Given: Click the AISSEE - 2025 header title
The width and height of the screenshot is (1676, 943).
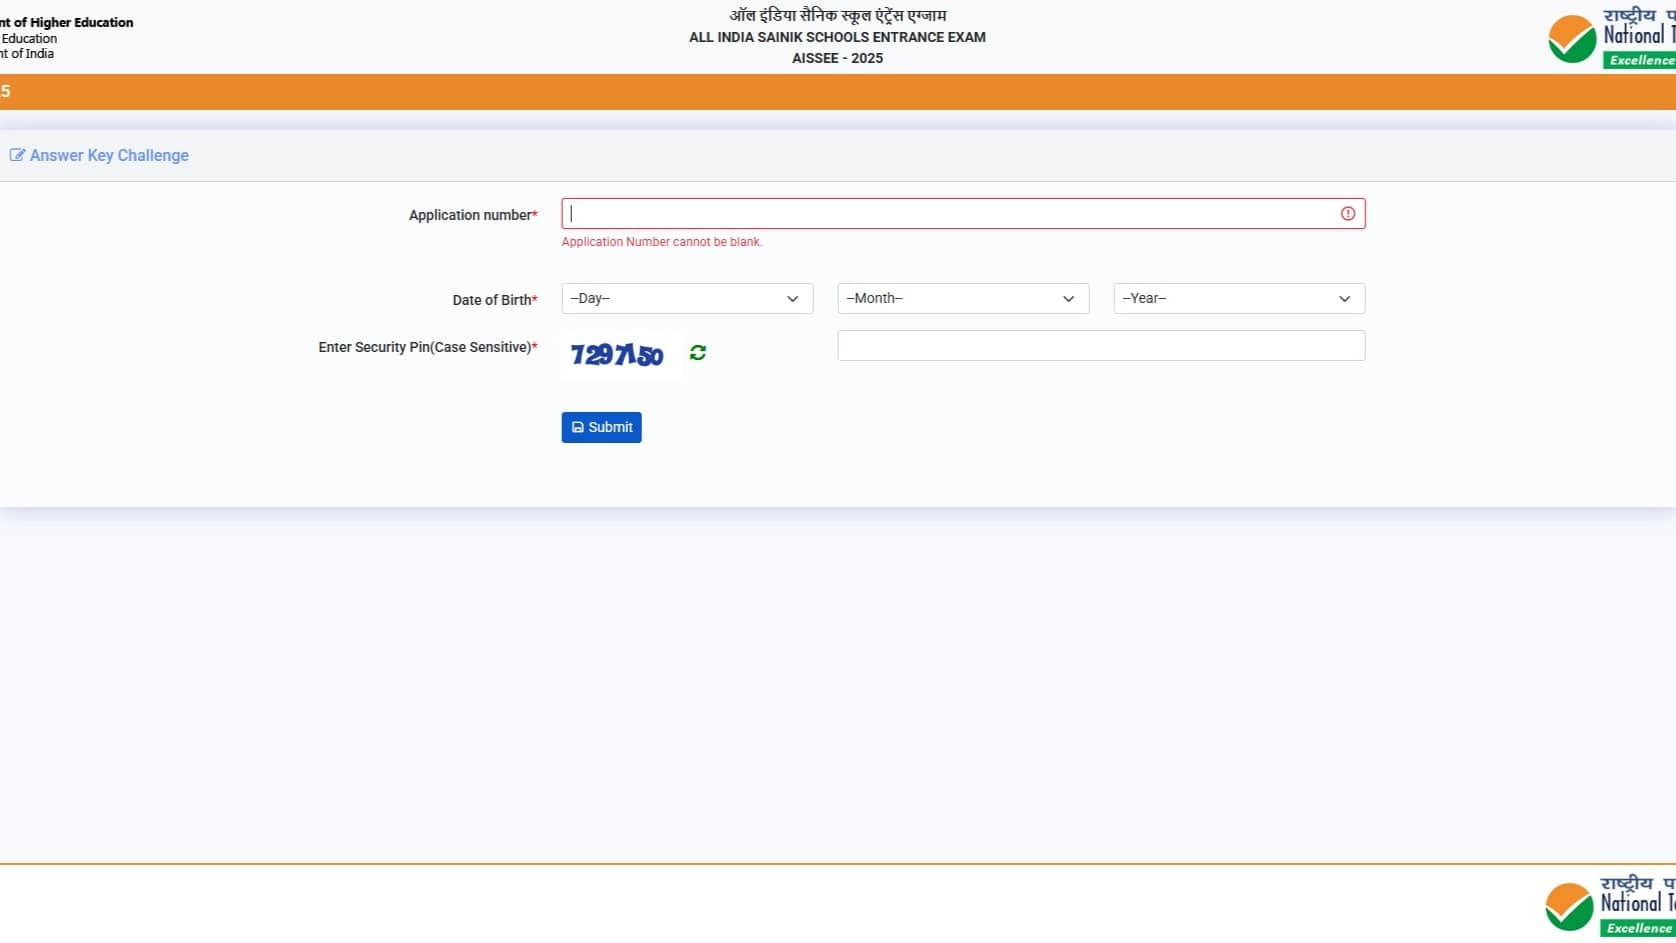Looking at the screenshot, I should click(x=837, y=58).
